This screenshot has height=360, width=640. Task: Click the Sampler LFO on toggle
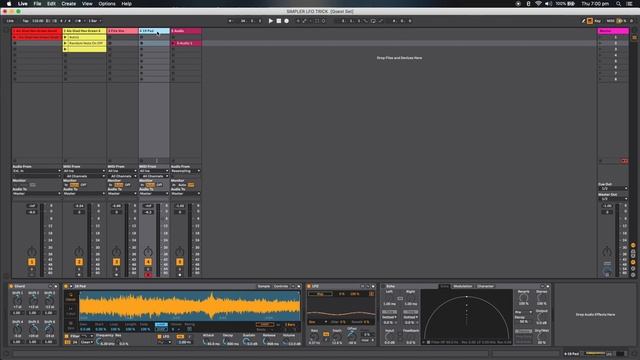[160, 336]
